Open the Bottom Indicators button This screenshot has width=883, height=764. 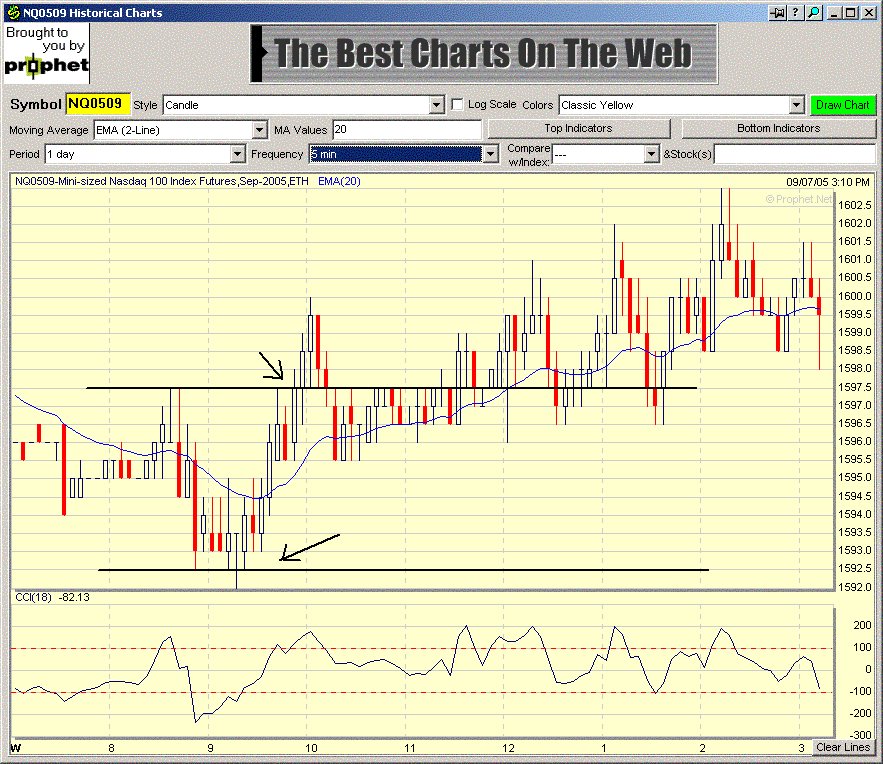coord(778,128)
